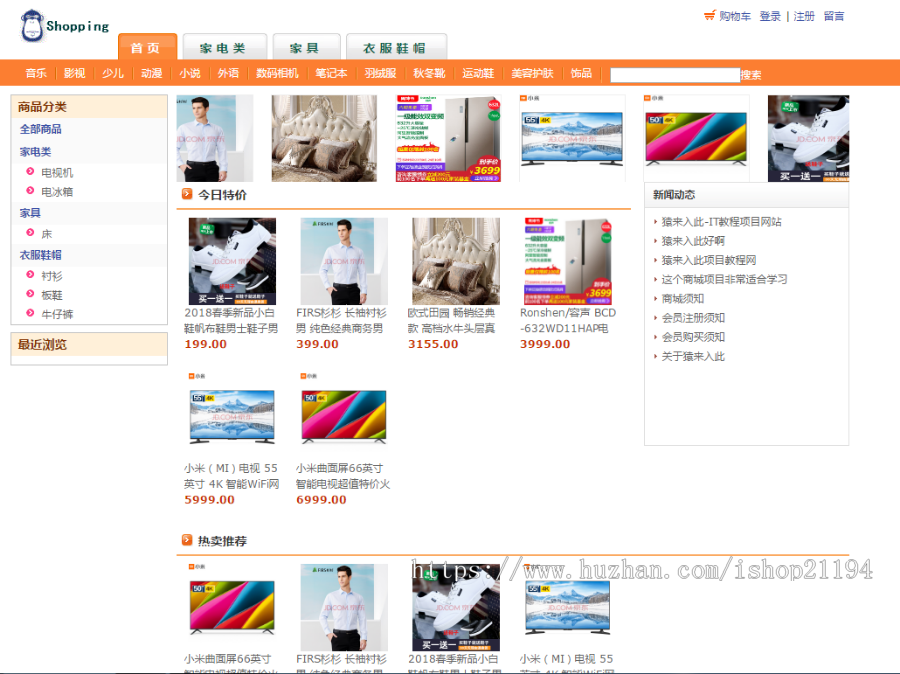Open the 注册 registration link
The width and height of the screenshot is (900, 674).
point(806,17)
